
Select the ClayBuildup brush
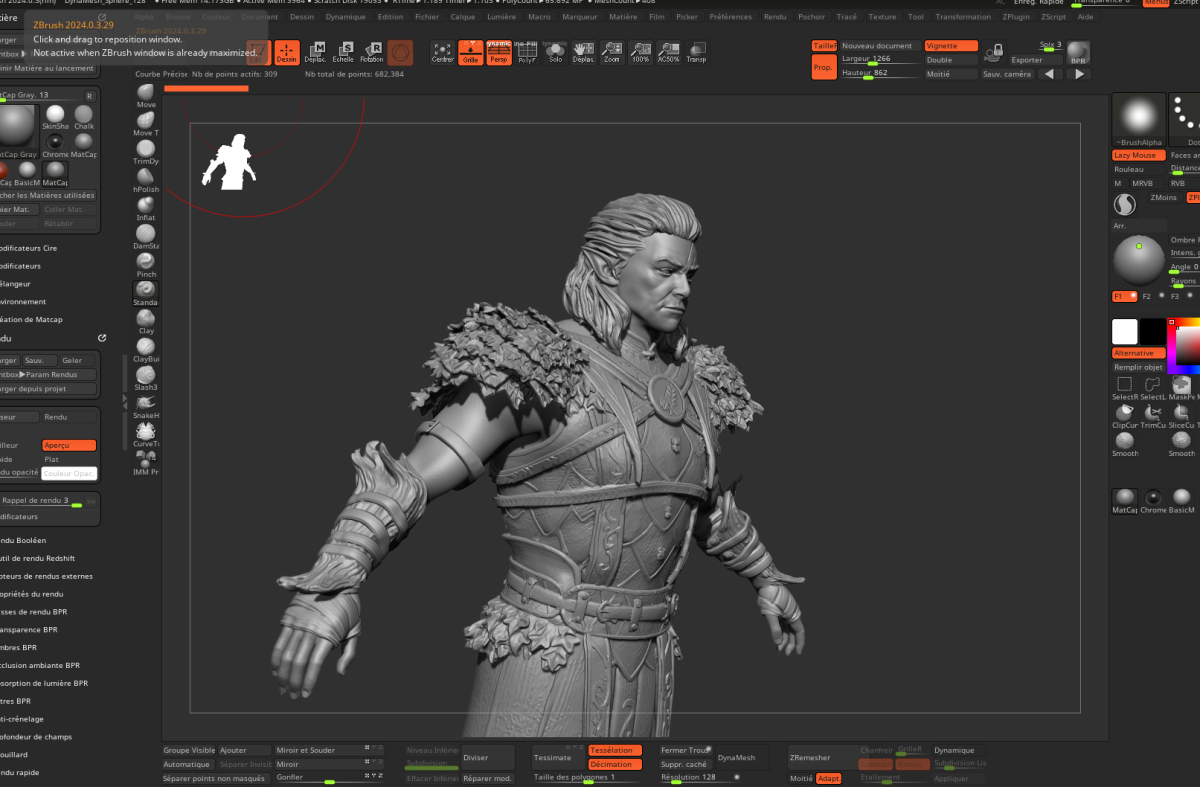tap(146, 350)
